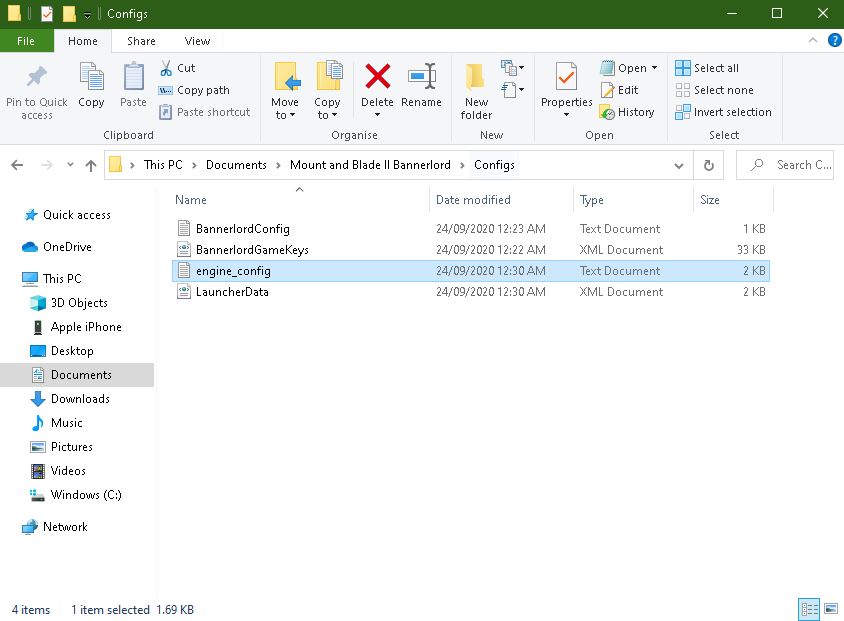Expand address bar history dropdown
Viewport: 844px width, 621px height.
(679, 166)
